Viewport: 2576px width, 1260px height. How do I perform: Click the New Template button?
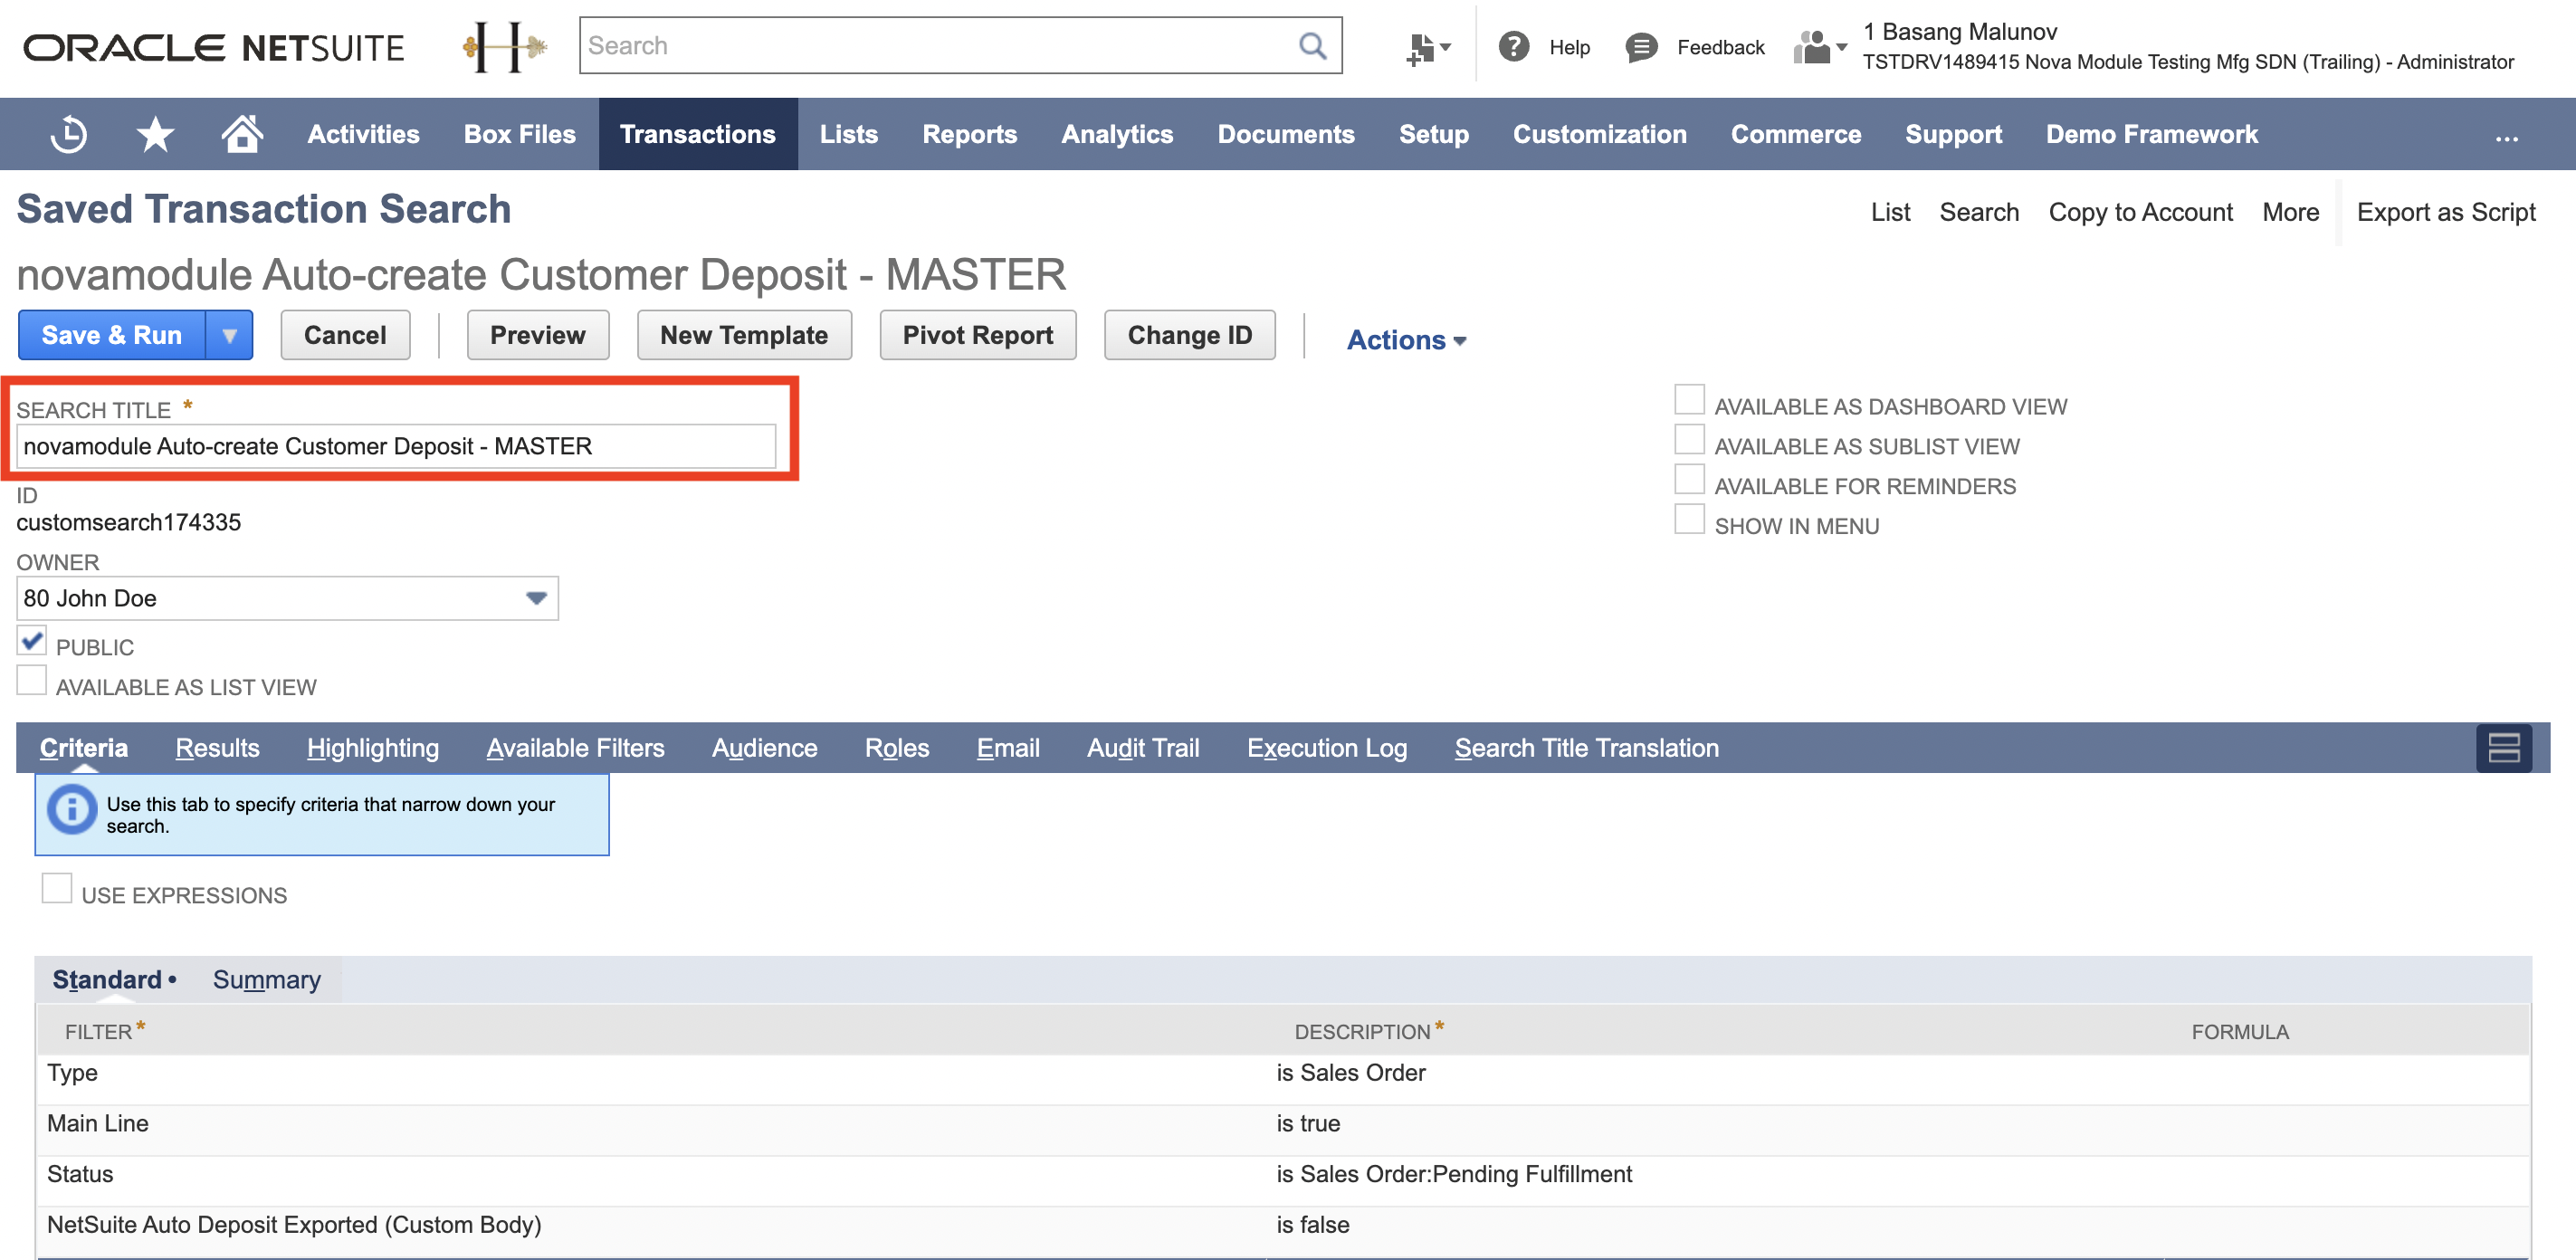pyautogui.click(x=744, y=335)
